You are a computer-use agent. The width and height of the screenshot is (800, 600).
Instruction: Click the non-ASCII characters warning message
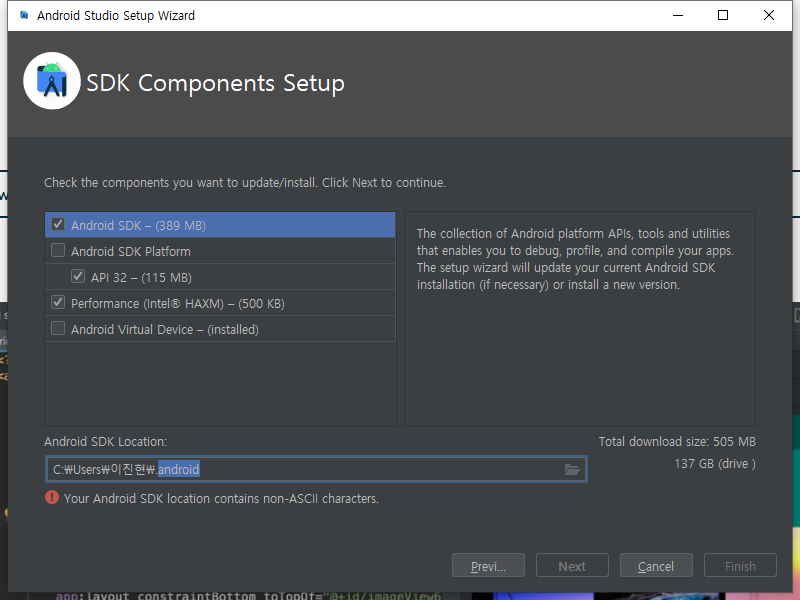[221, 498]
